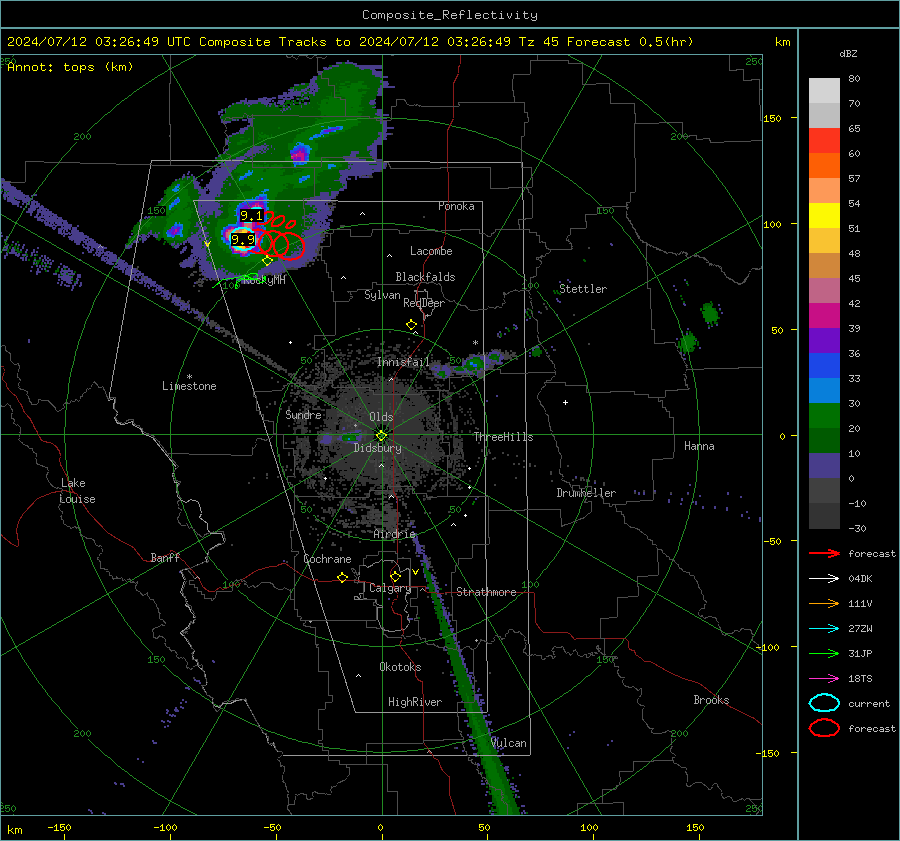Click the Lake Louise label
The width and height of the screenshot is (900, 841).
tap(77, 491)
